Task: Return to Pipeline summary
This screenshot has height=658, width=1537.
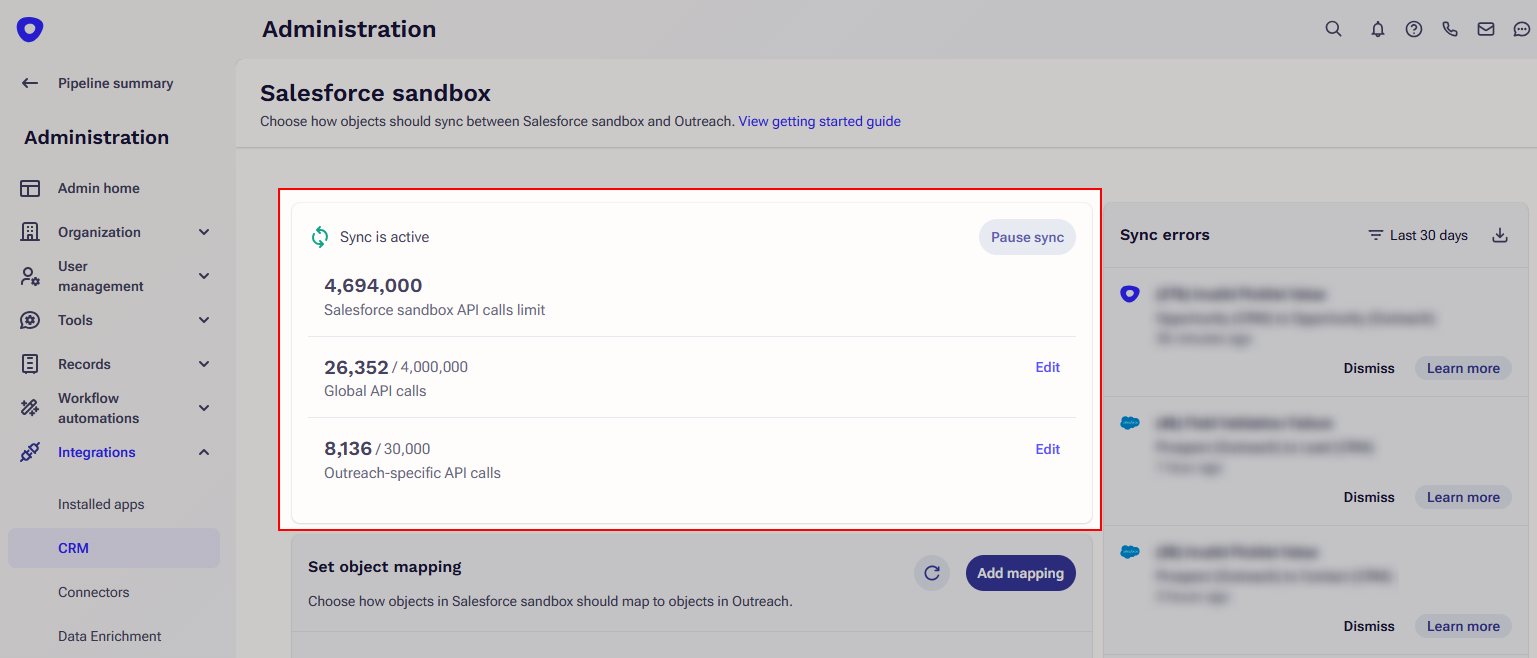Action: click(x=115, y=83)
